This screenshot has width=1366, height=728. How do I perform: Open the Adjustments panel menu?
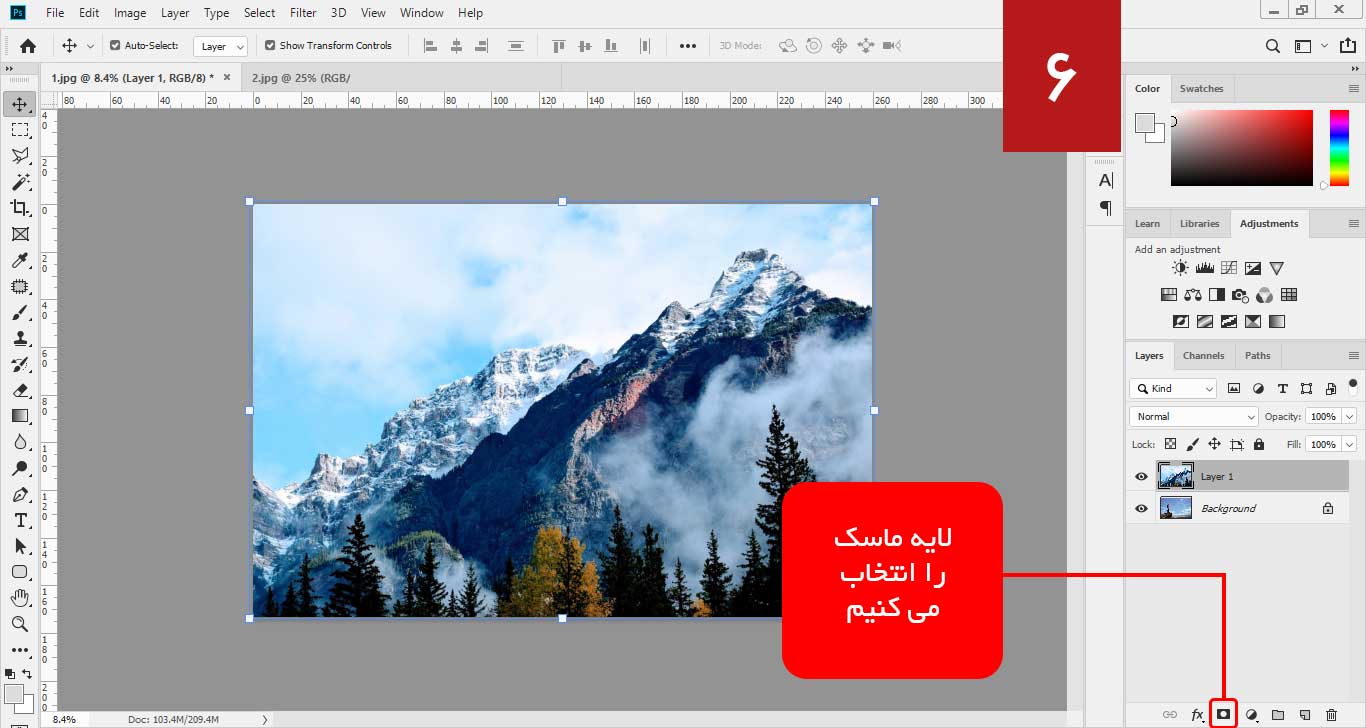coord(1353,223)
